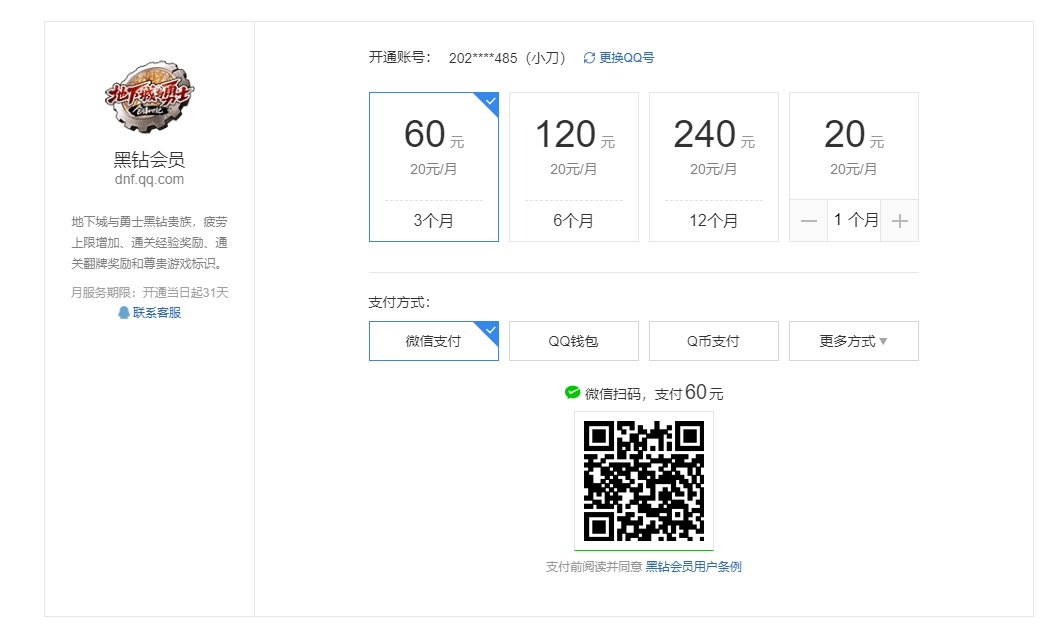The image size is (1061, 642).
Task: Switch to QQ钱包 payment method
Action: point(573,341)
